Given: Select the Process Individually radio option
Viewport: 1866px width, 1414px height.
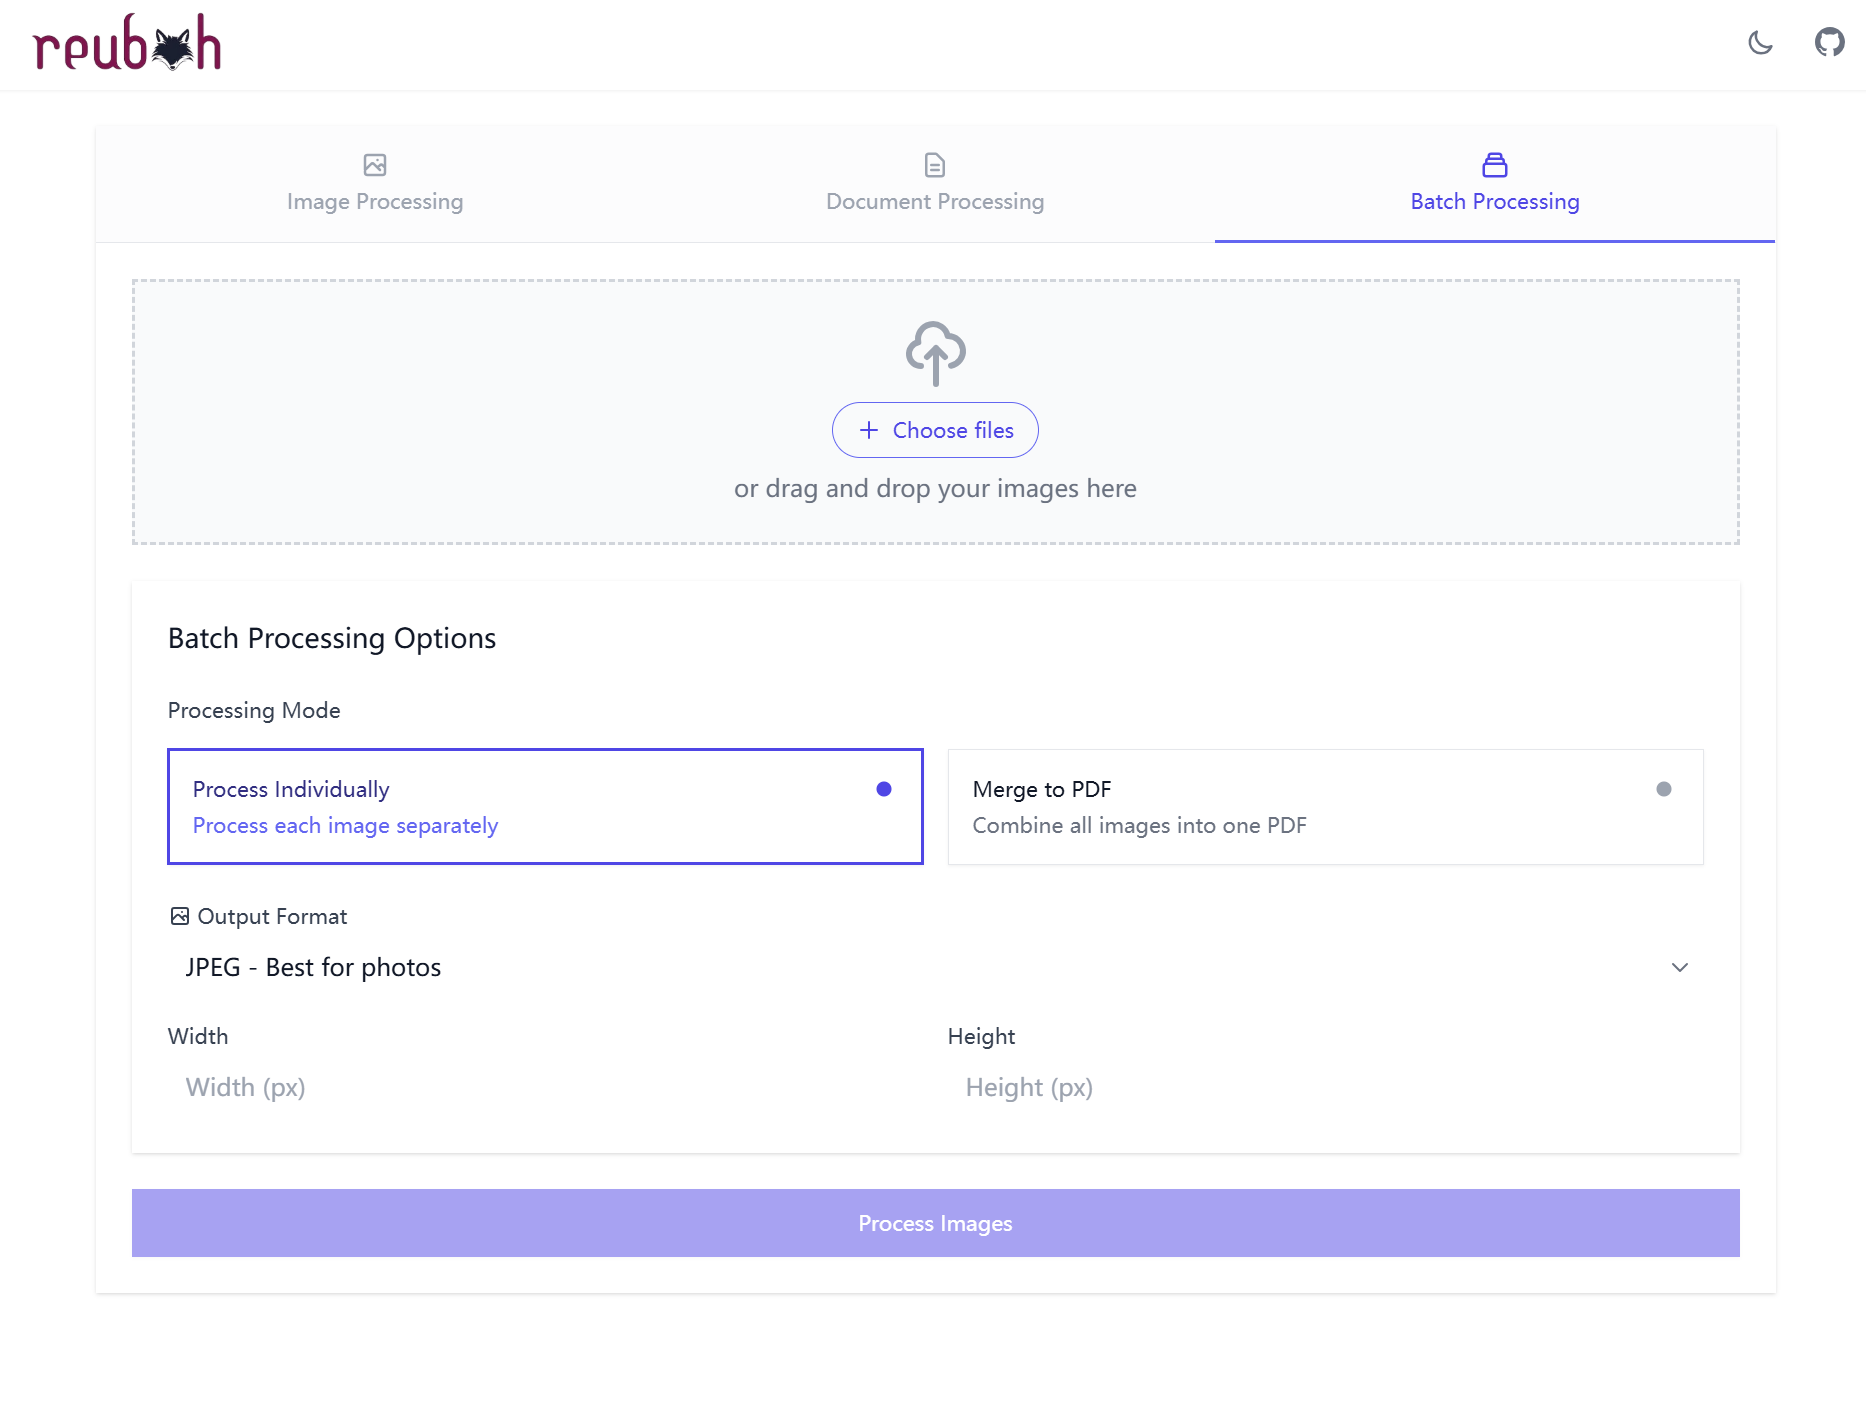Looking at the screenshot, I should pyautogui.click(x=545, y=806).
